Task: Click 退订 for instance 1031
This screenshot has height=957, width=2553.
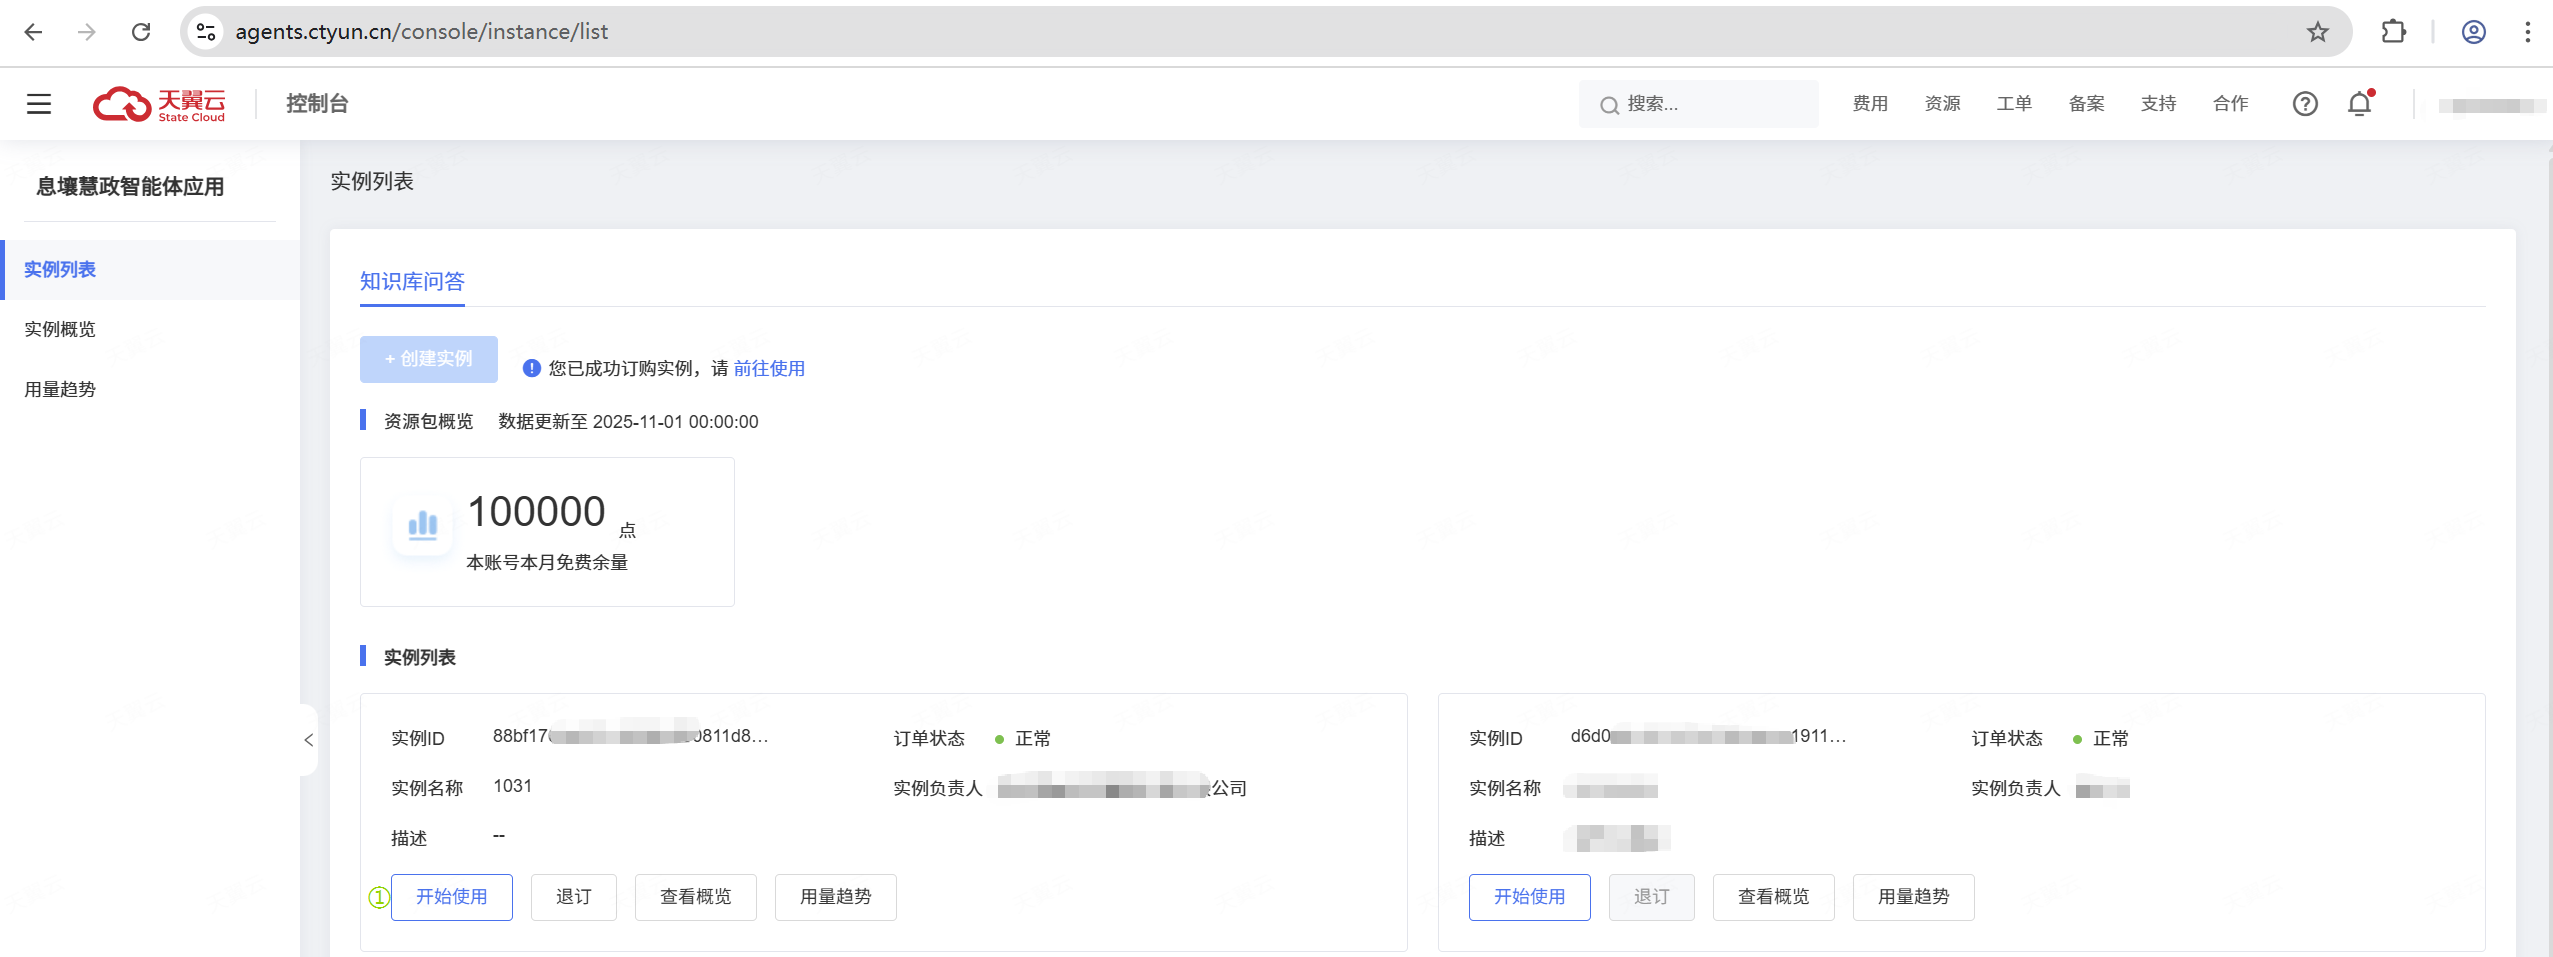Action: (573, 897)
